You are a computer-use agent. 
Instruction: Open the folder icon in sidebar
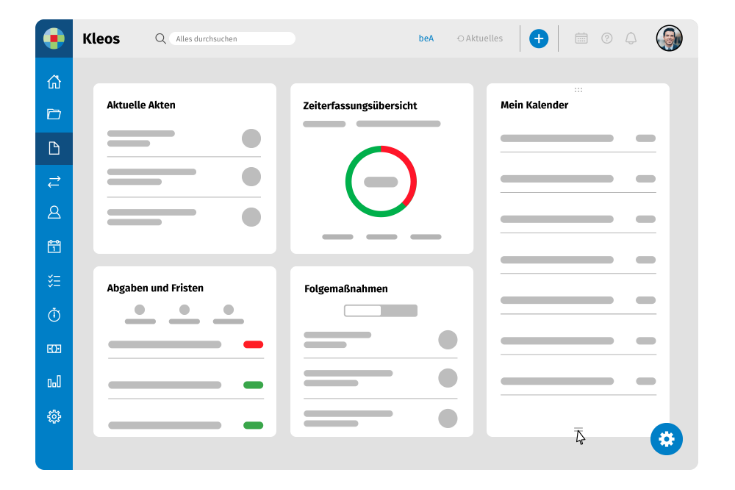pos(54,114)
